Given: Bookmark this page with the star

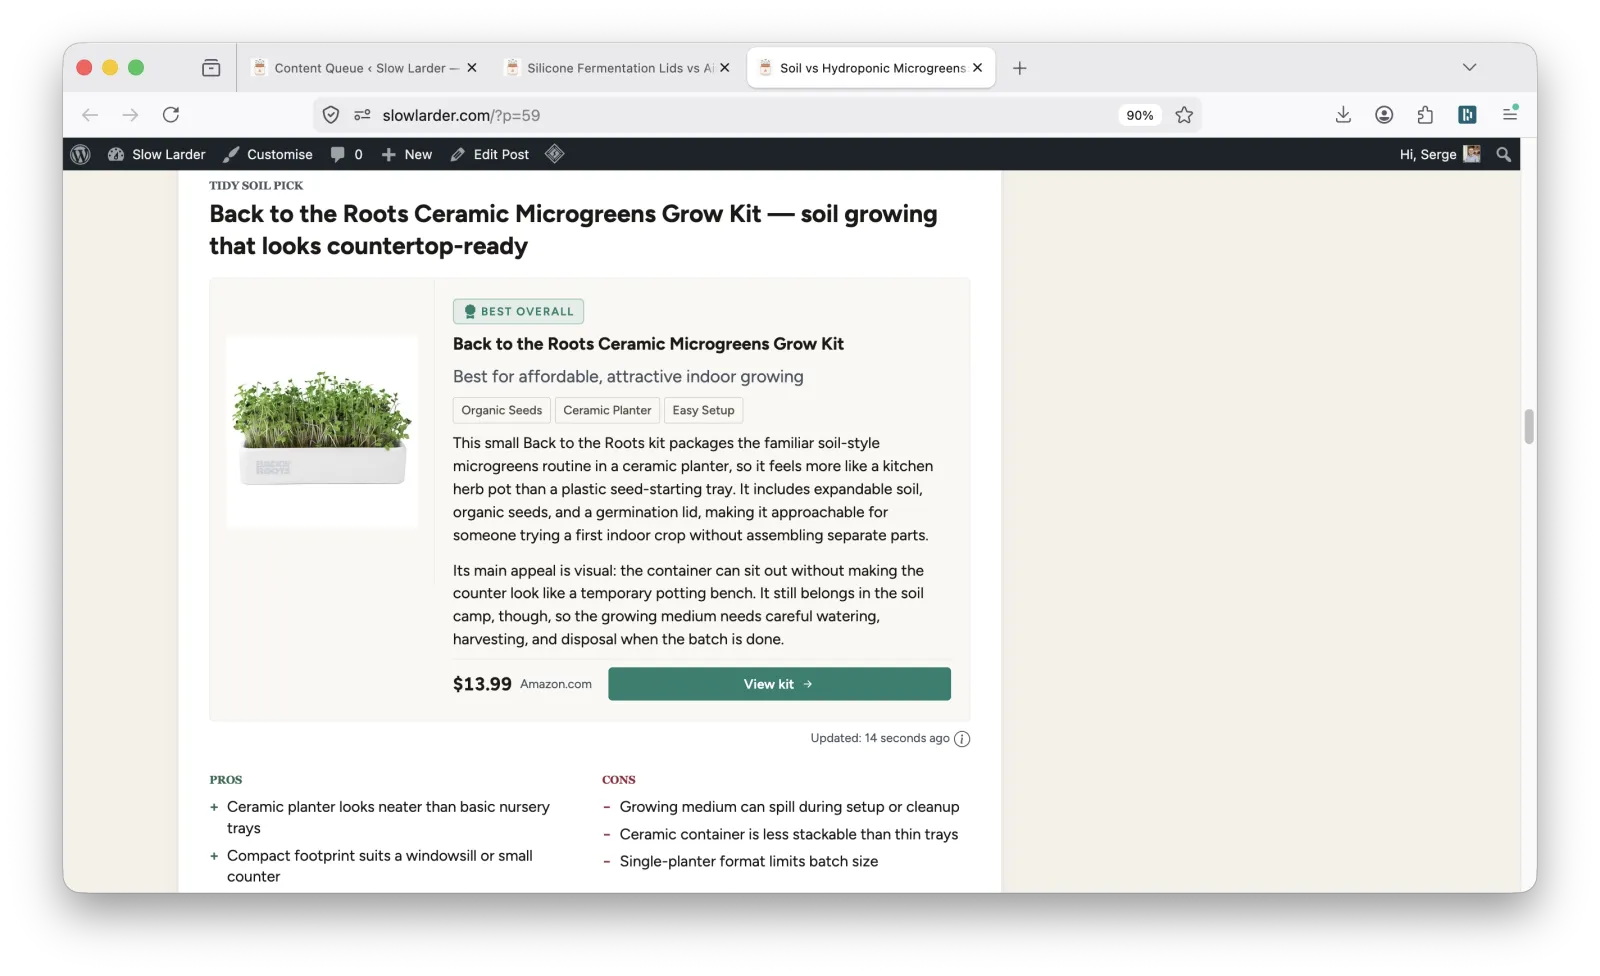Looking at the screenshot, I should click(1184, 115).
